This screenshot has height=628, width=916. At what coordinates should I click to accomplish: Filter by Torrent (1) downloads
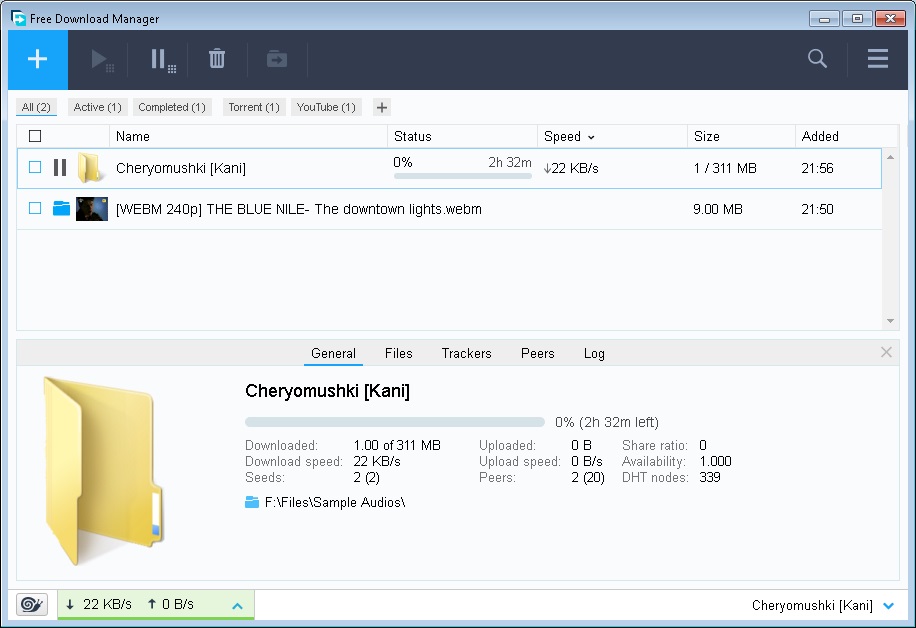[254, 107]
